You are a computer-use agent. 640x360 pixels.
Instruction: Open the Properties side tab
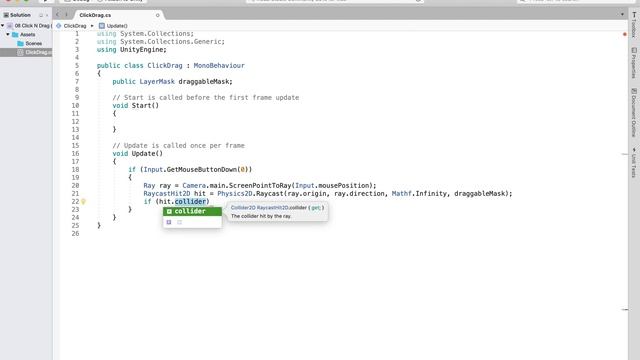634,63
